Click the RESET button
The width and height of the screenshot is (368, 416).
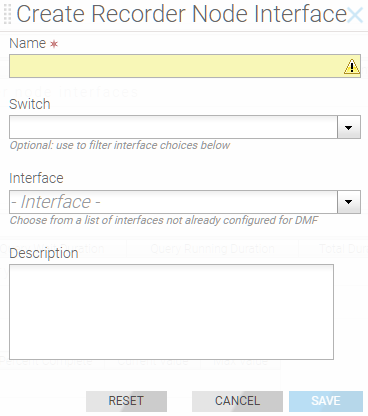(x=126, y=401)
